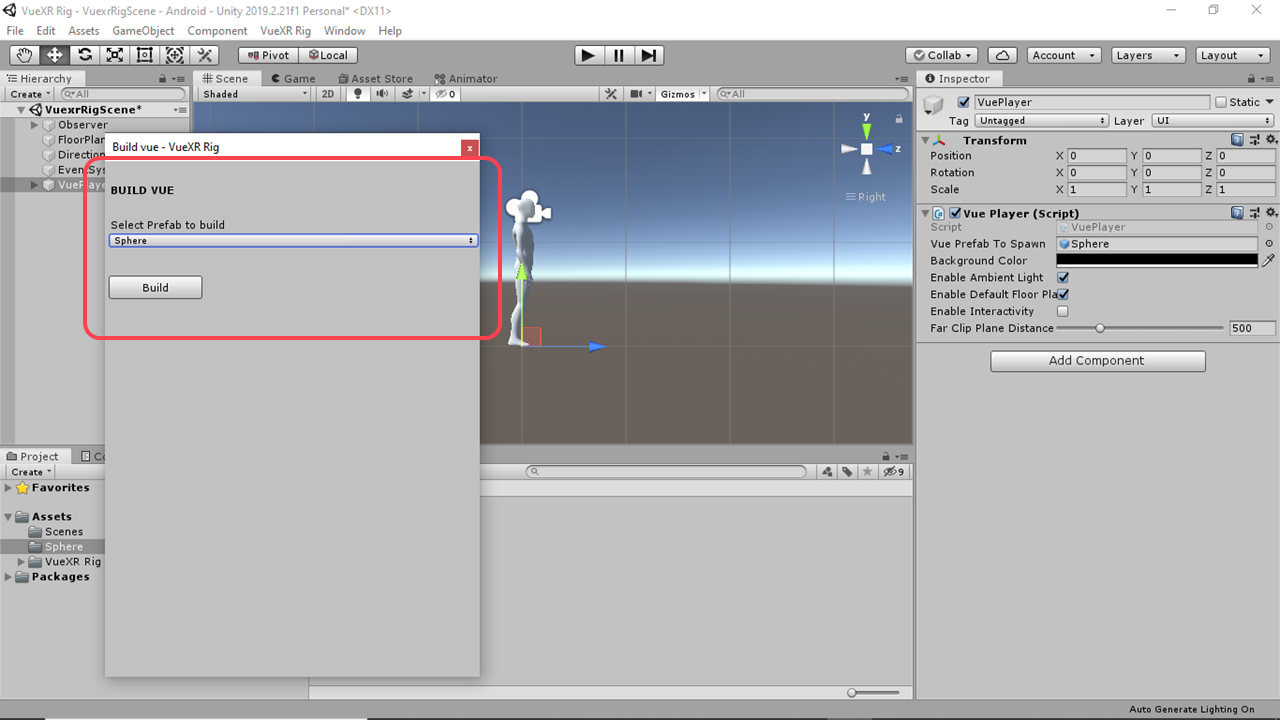Open the Shaded draw mode dropdown
Viewport: 1280px width, 720px height.
point(255,94)
